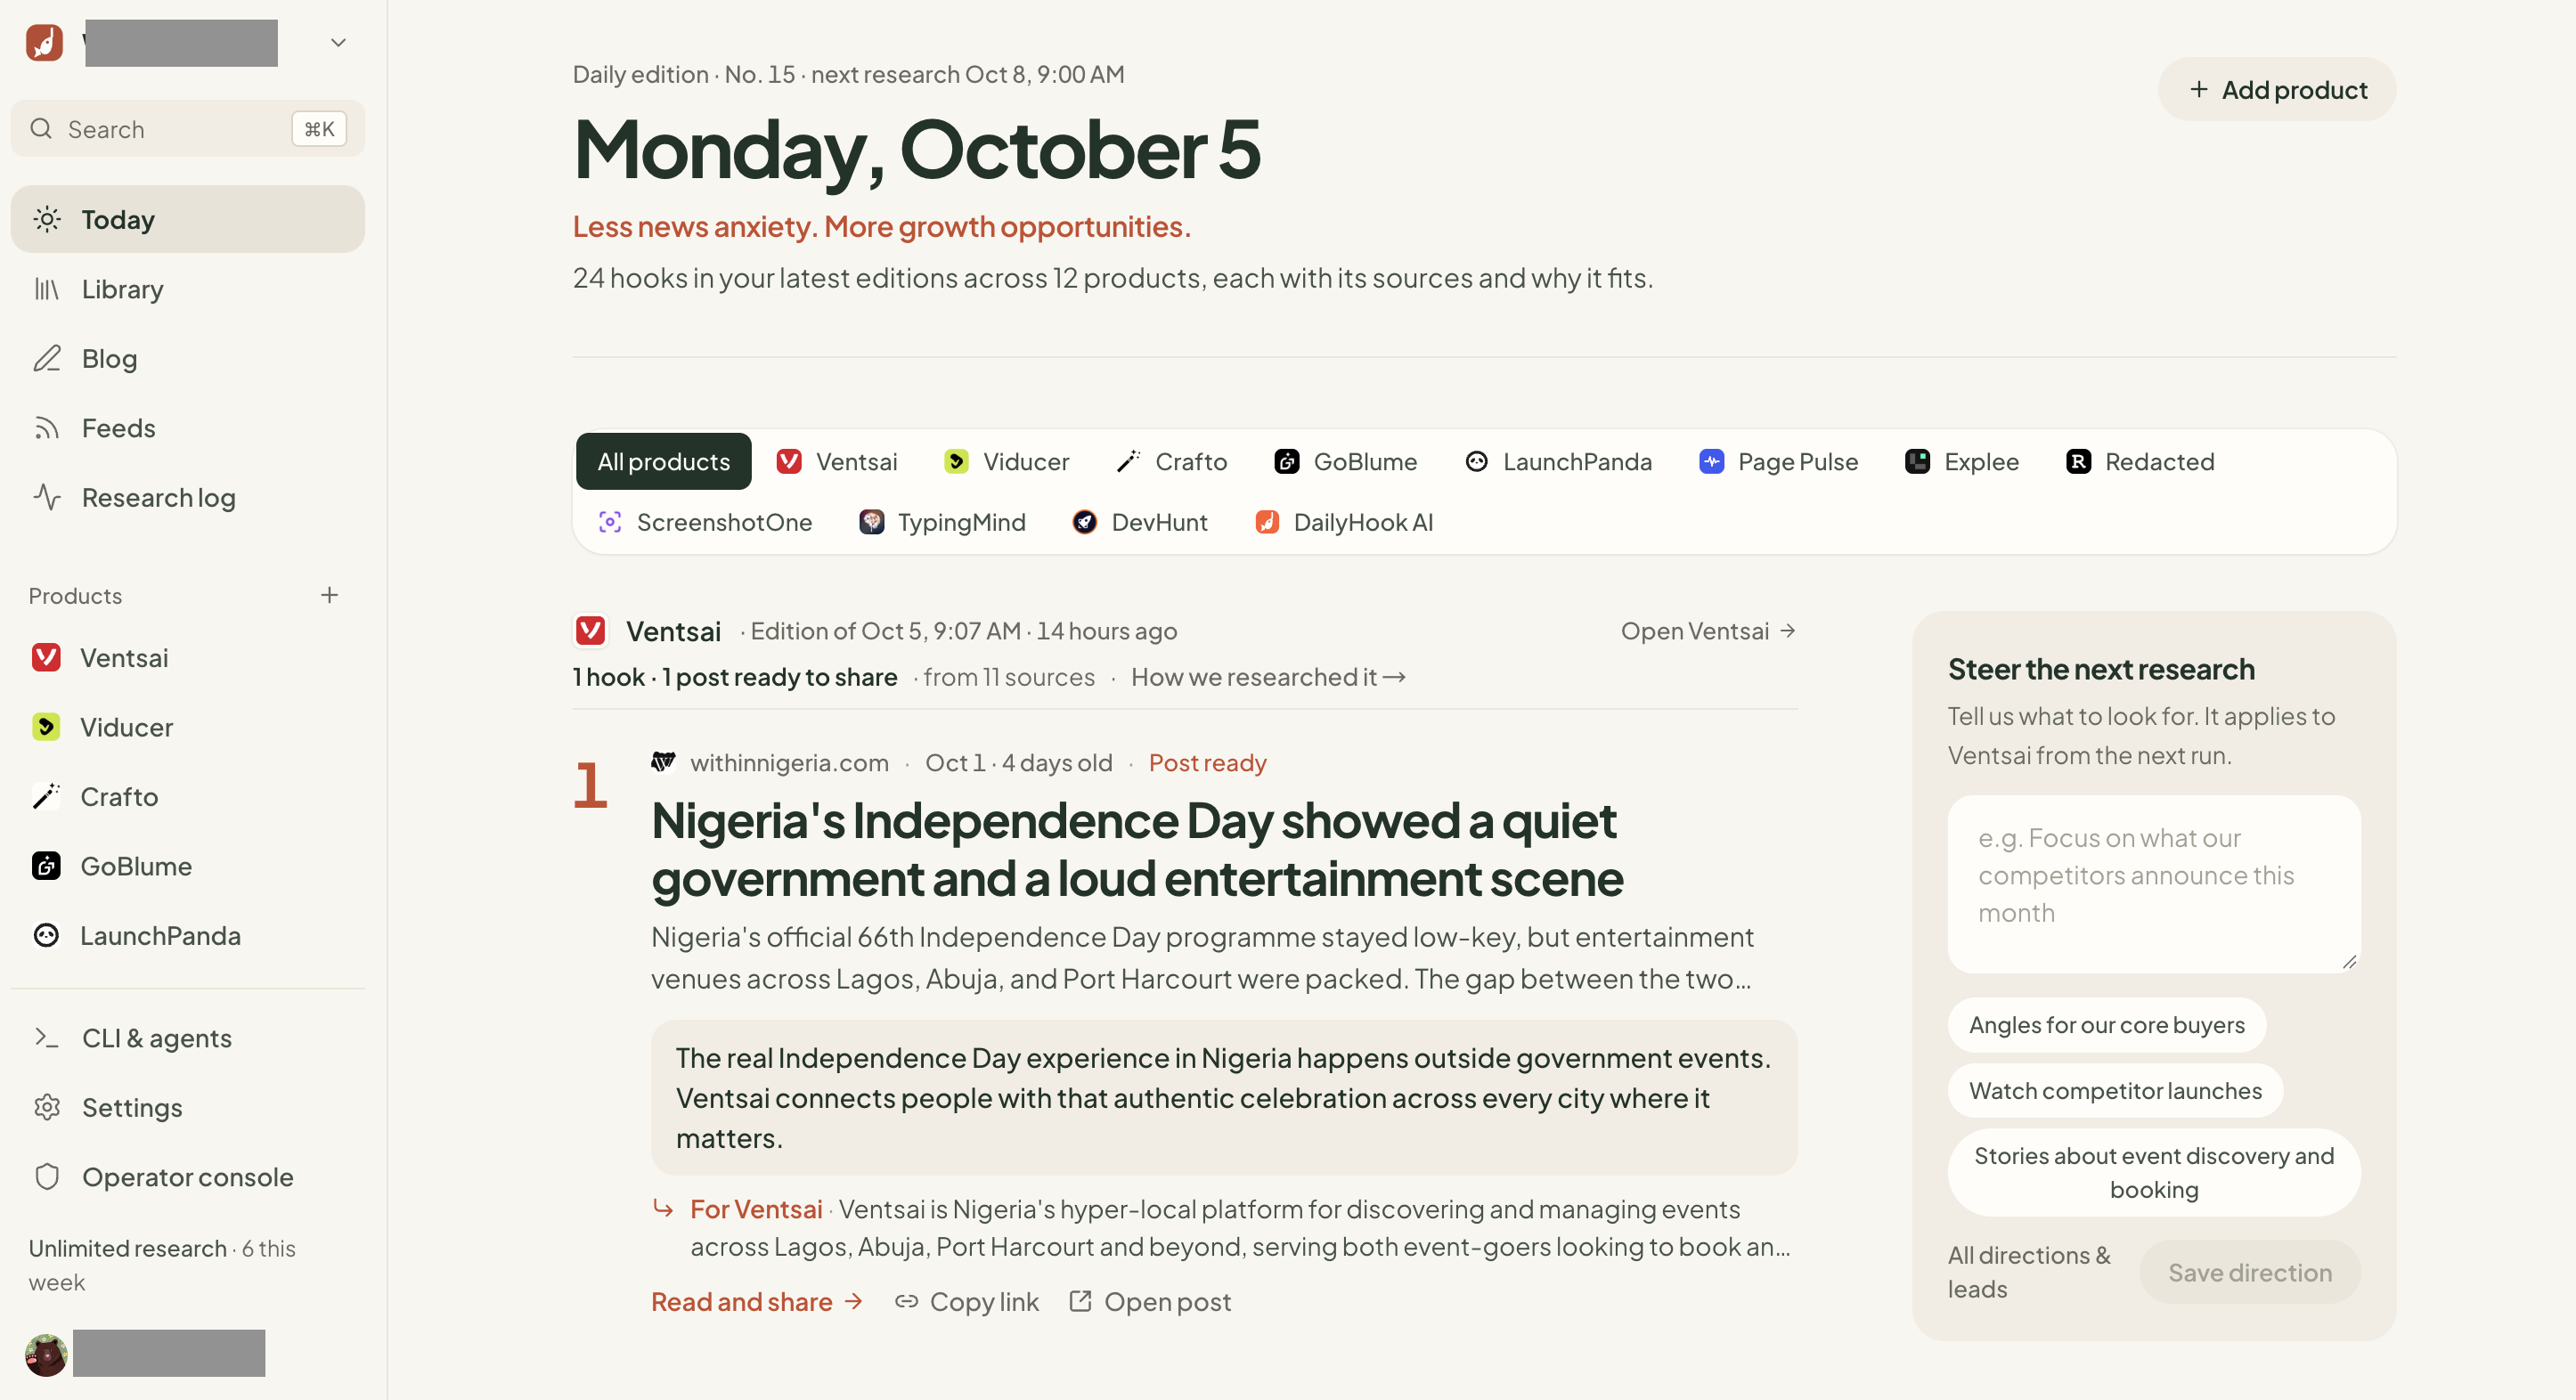2576x1400 pixels.
Task: Open Operator console shield icon
Action: (x=47, y=1176)
